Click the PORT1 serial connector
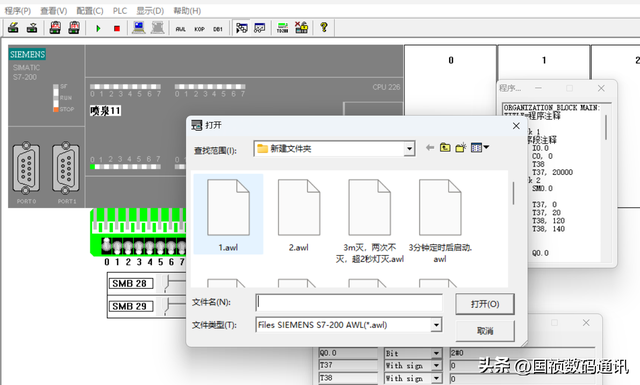Image resolution: width=640 pixels, height=385 pixels. click(66, 168)
